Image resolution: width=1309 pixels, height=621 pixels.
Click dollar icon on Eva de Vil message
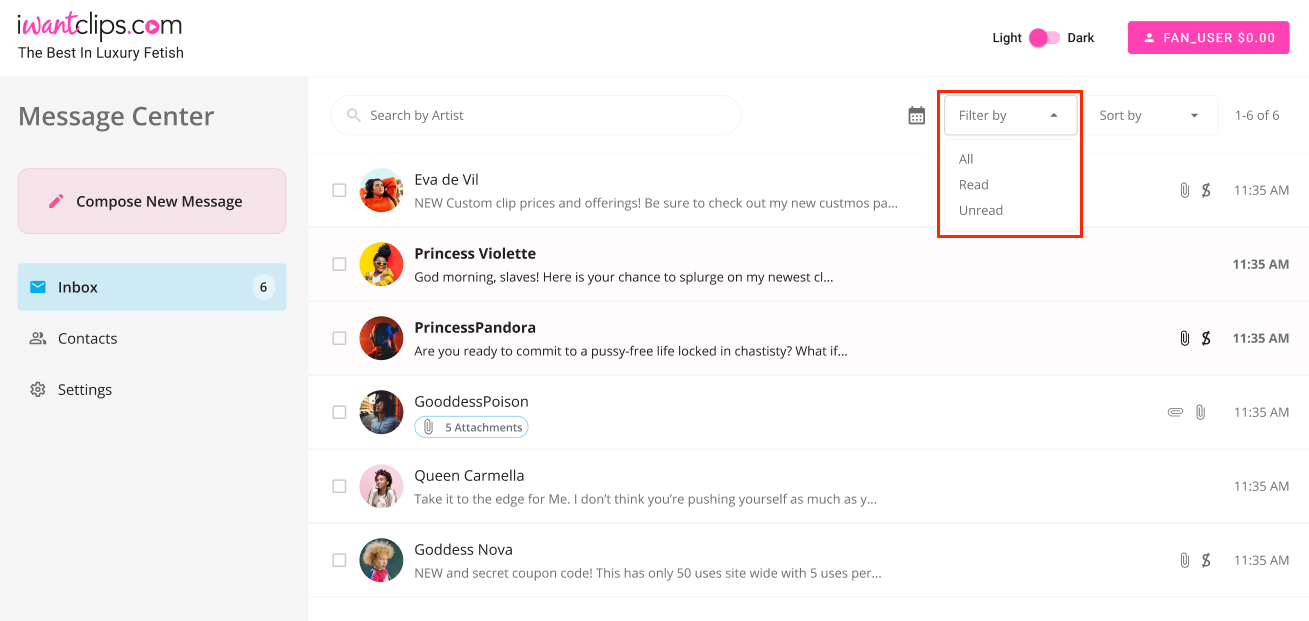coord(1206,190)
